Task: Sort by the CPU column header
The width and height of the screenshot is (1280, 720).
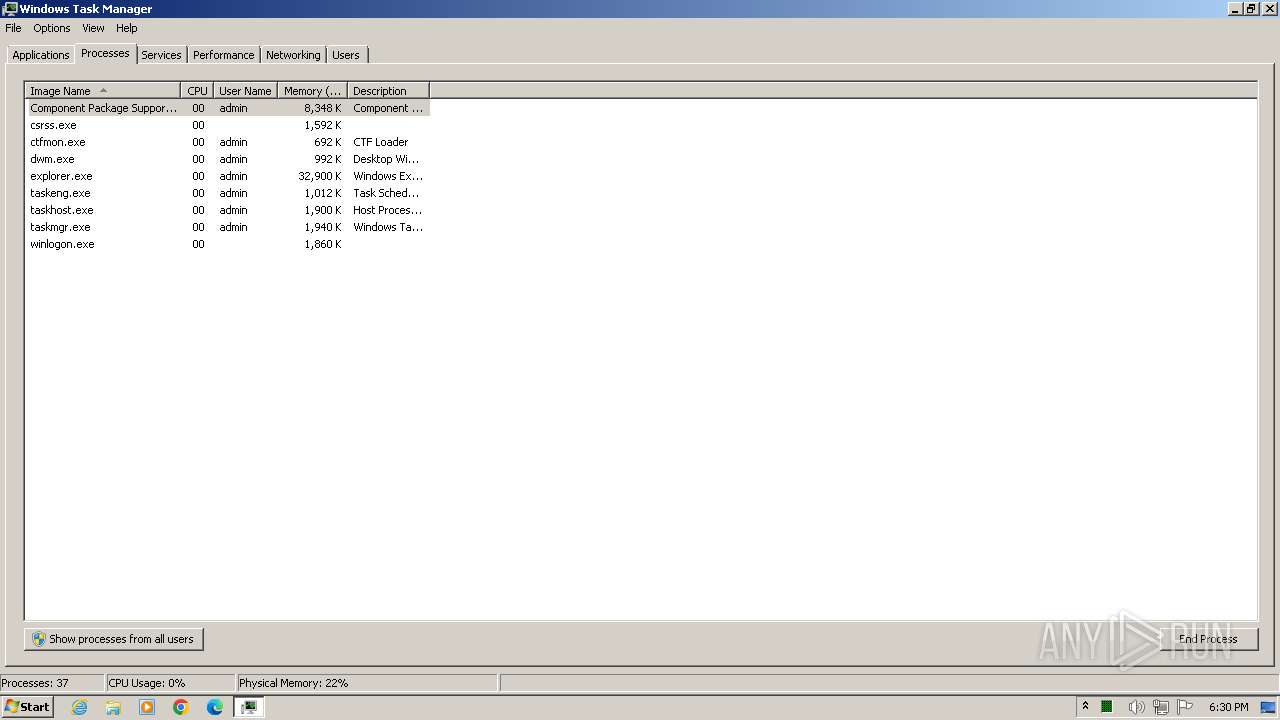Action: [x=197, y=90]
